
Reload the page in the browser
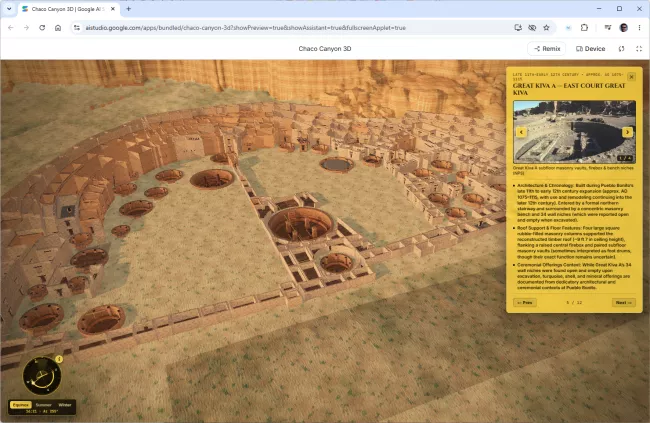[x=42, y=28]
